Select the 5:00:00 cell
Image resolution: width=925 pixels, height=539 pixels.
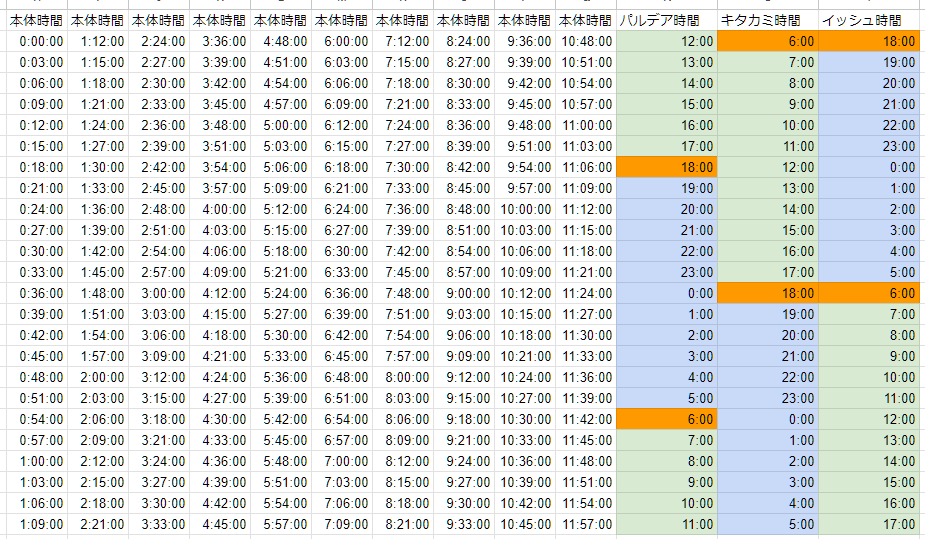[281, 126]
